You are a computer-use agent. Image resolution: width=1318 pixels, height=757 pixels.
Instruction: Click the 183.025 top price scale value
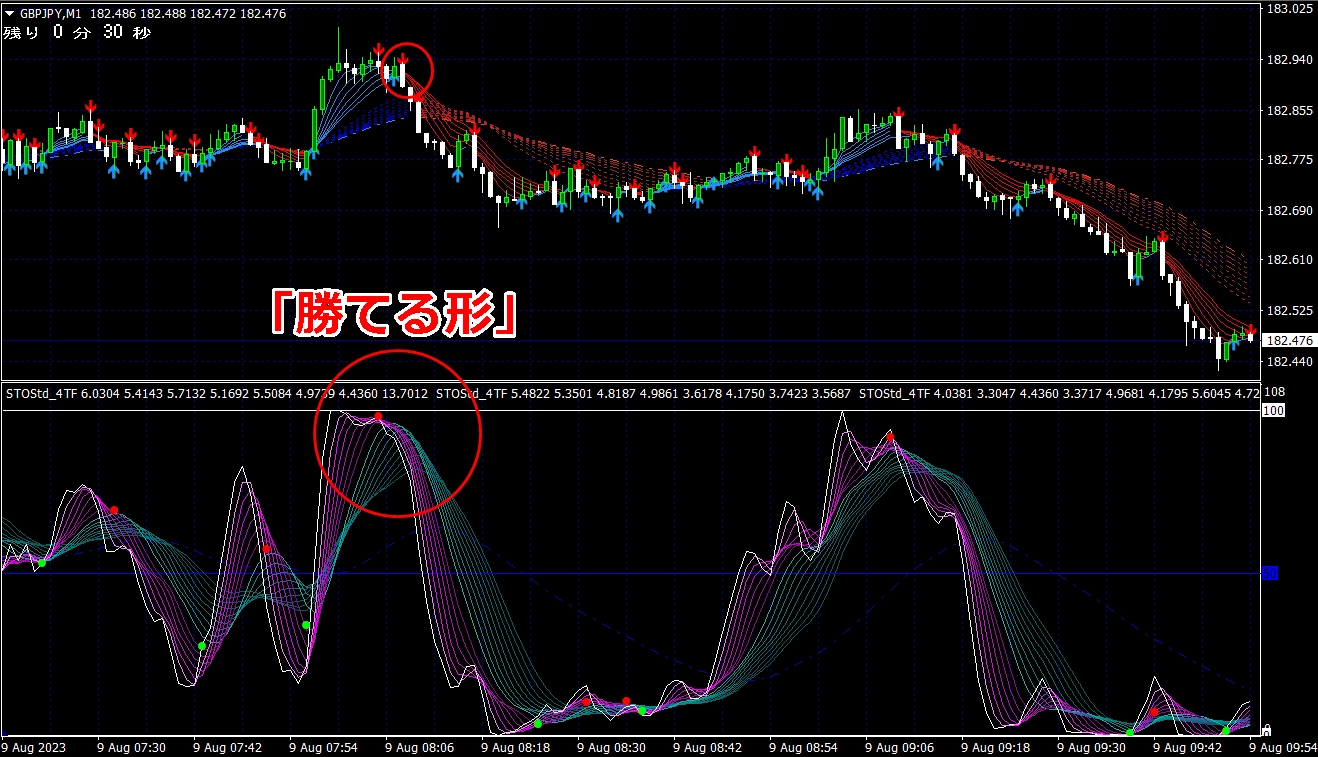tap(1288, 9)
